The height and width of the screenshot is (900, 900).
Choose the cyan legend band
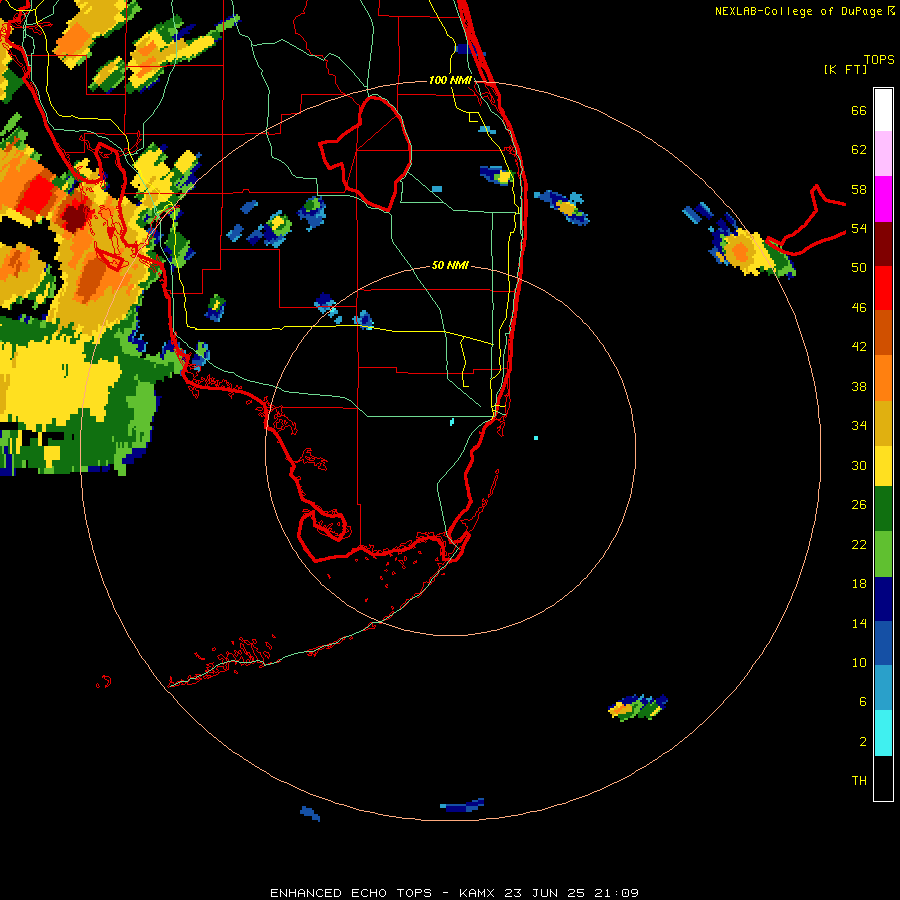pyautogui.click(x=883, y=733)
